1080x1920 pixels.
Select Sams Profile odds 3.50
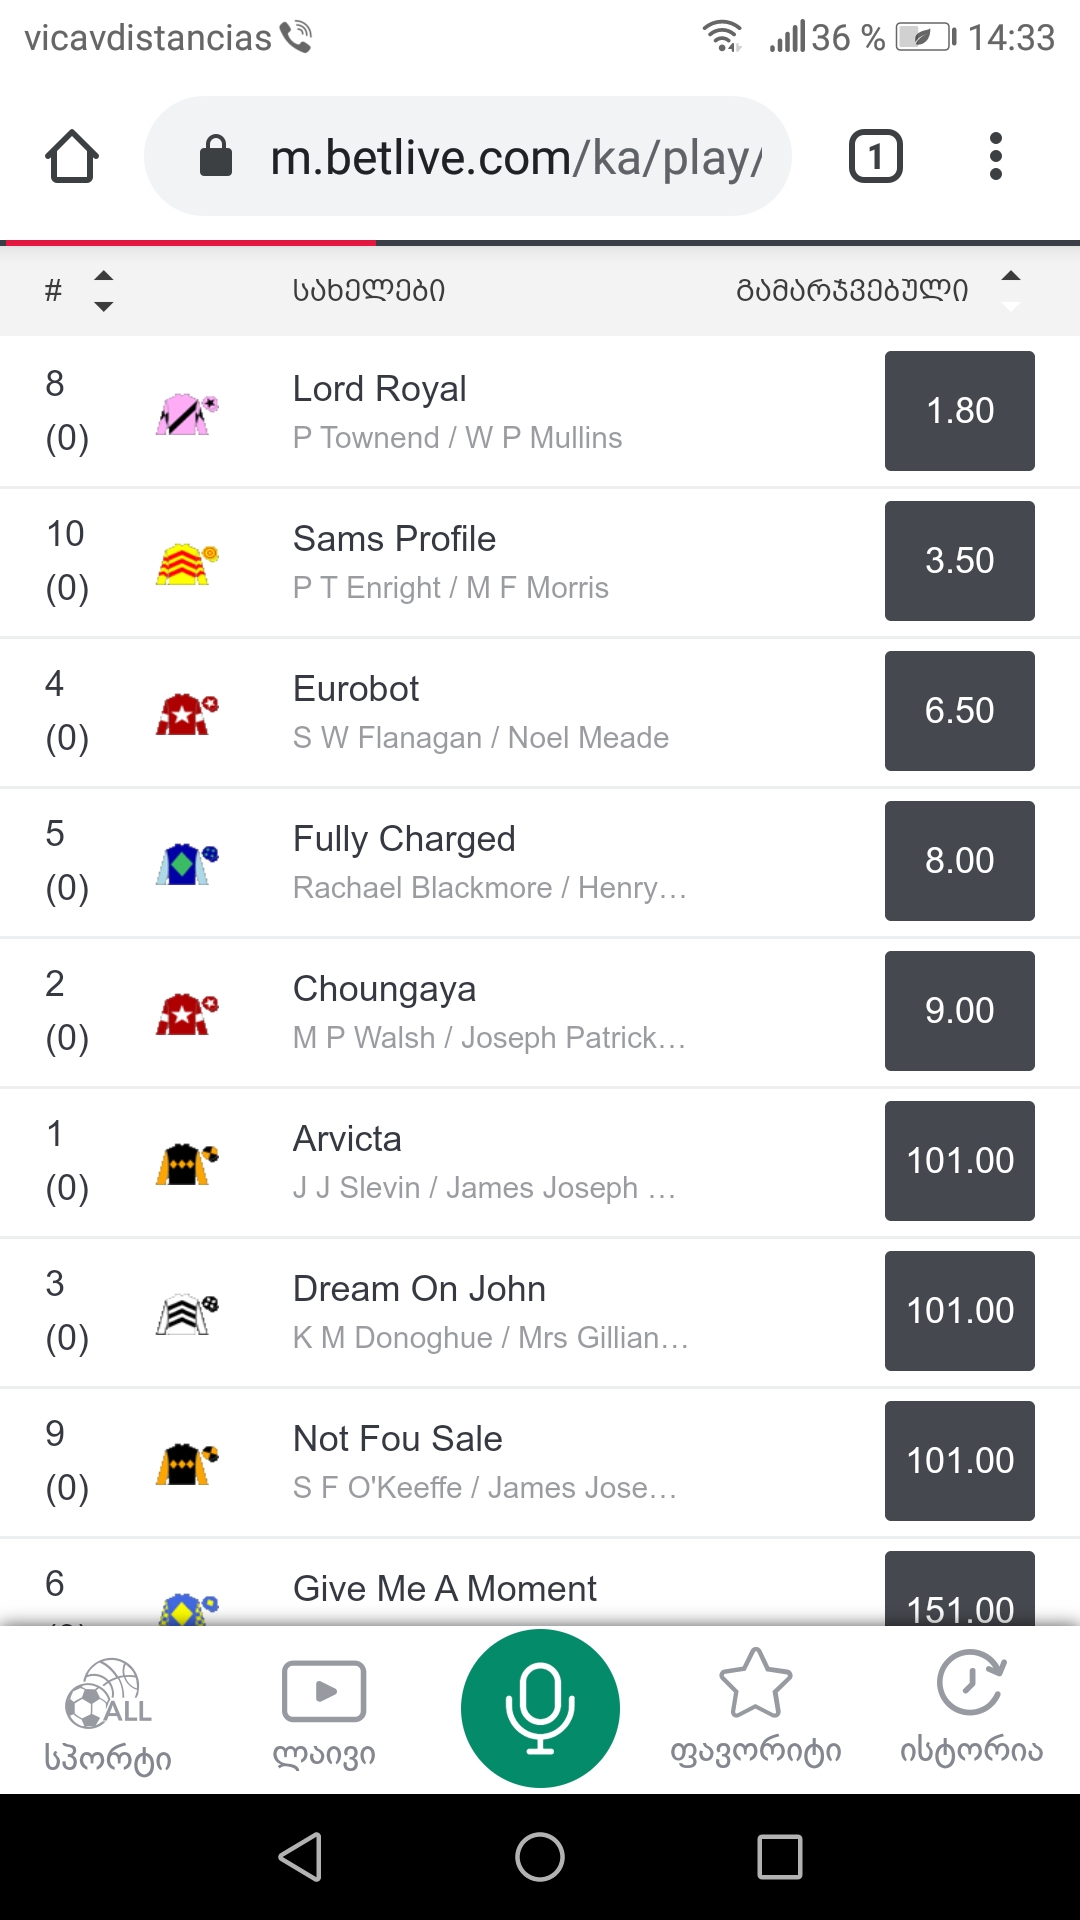[x=959, y=561]
